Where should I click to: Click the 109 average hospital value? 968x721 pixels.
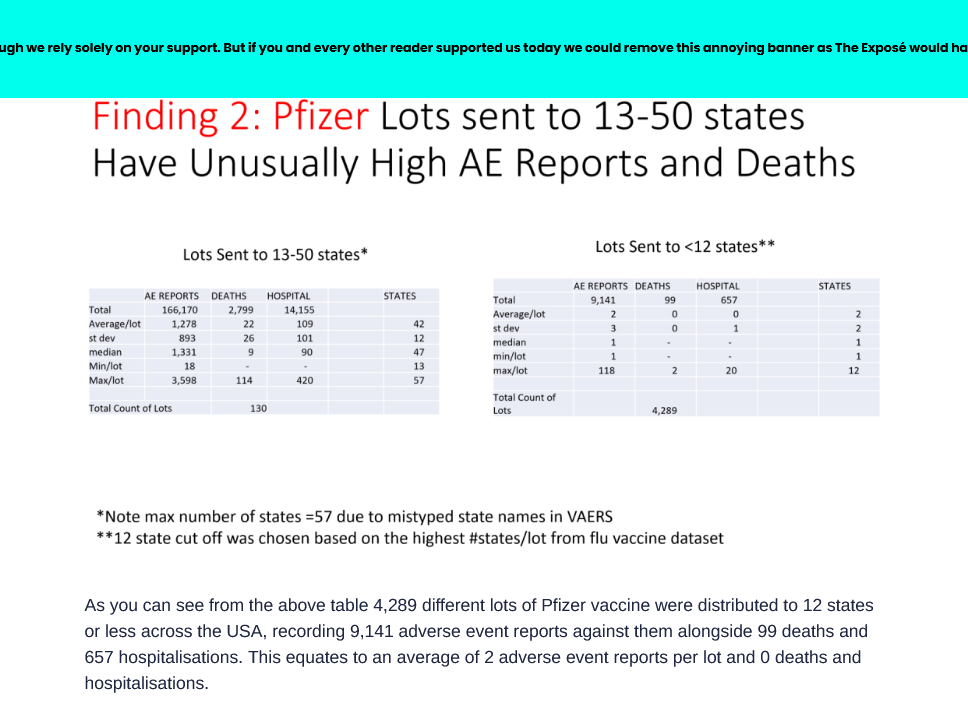click(x=304, y=324)
